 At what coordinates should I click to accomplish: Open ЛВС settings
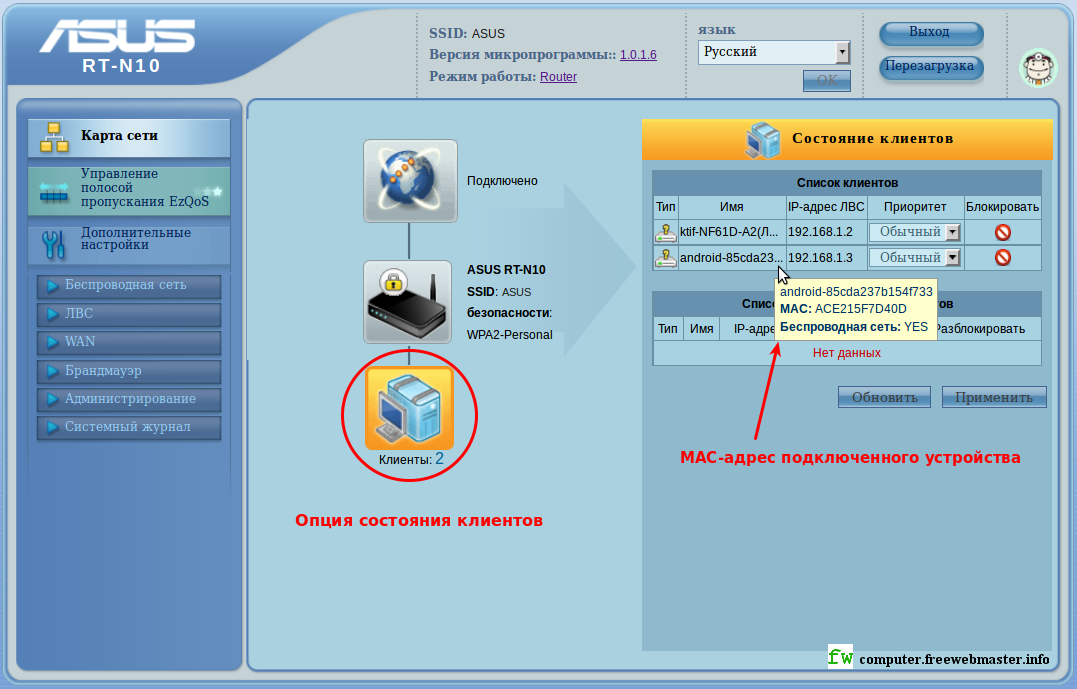click(x=129, y=314)
